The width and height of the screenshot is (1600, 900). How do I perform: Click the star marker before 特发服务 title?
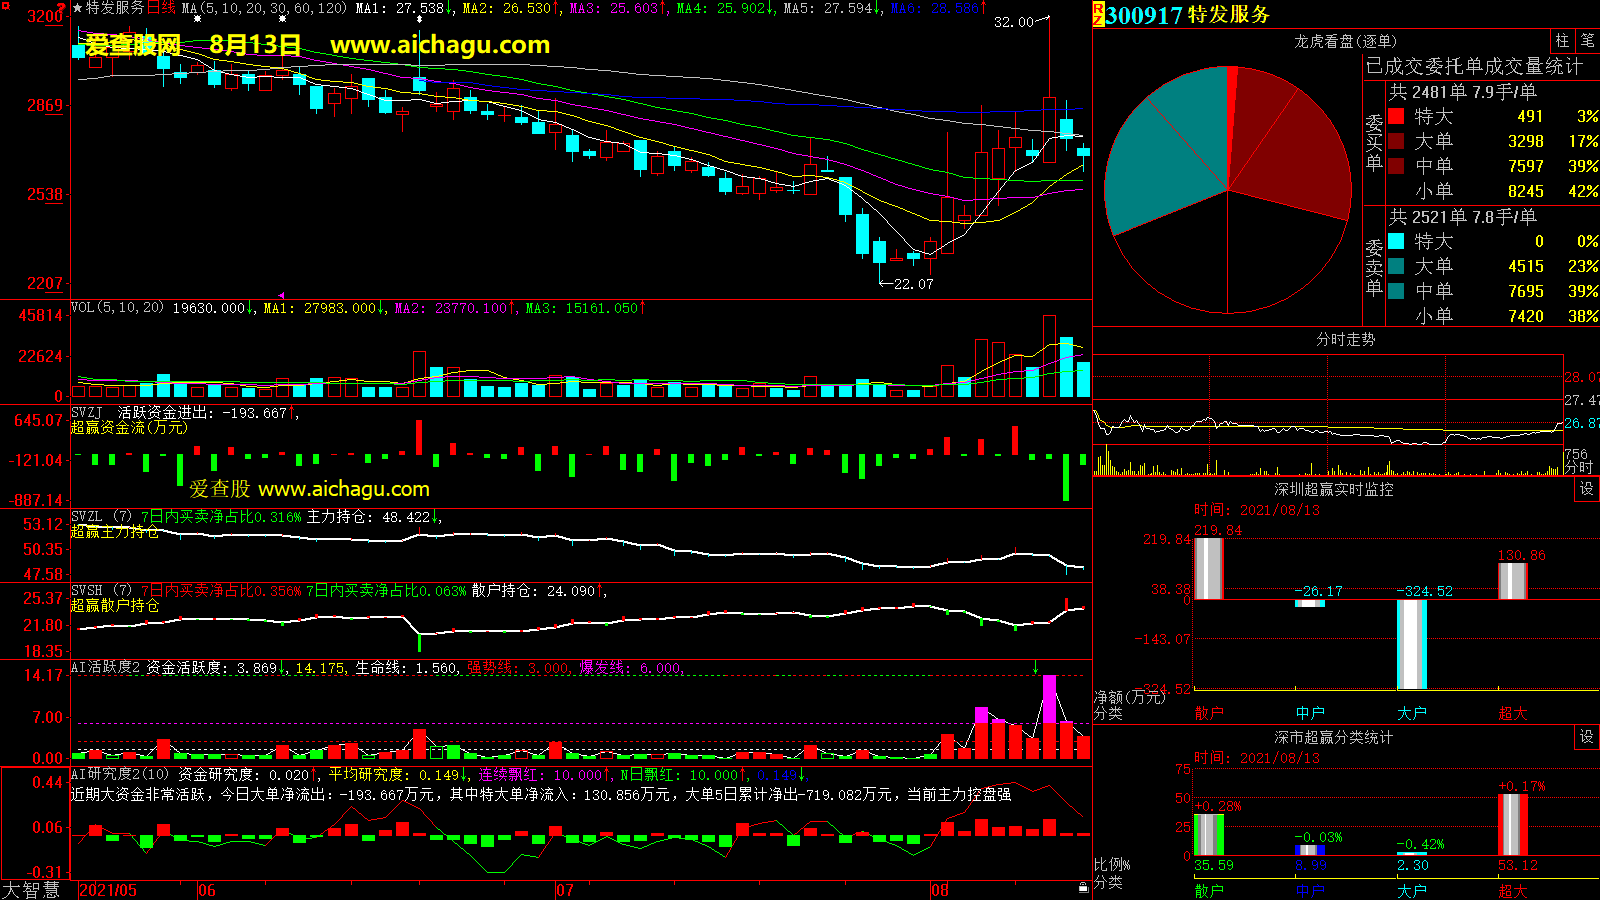click(x=78, y=8)
